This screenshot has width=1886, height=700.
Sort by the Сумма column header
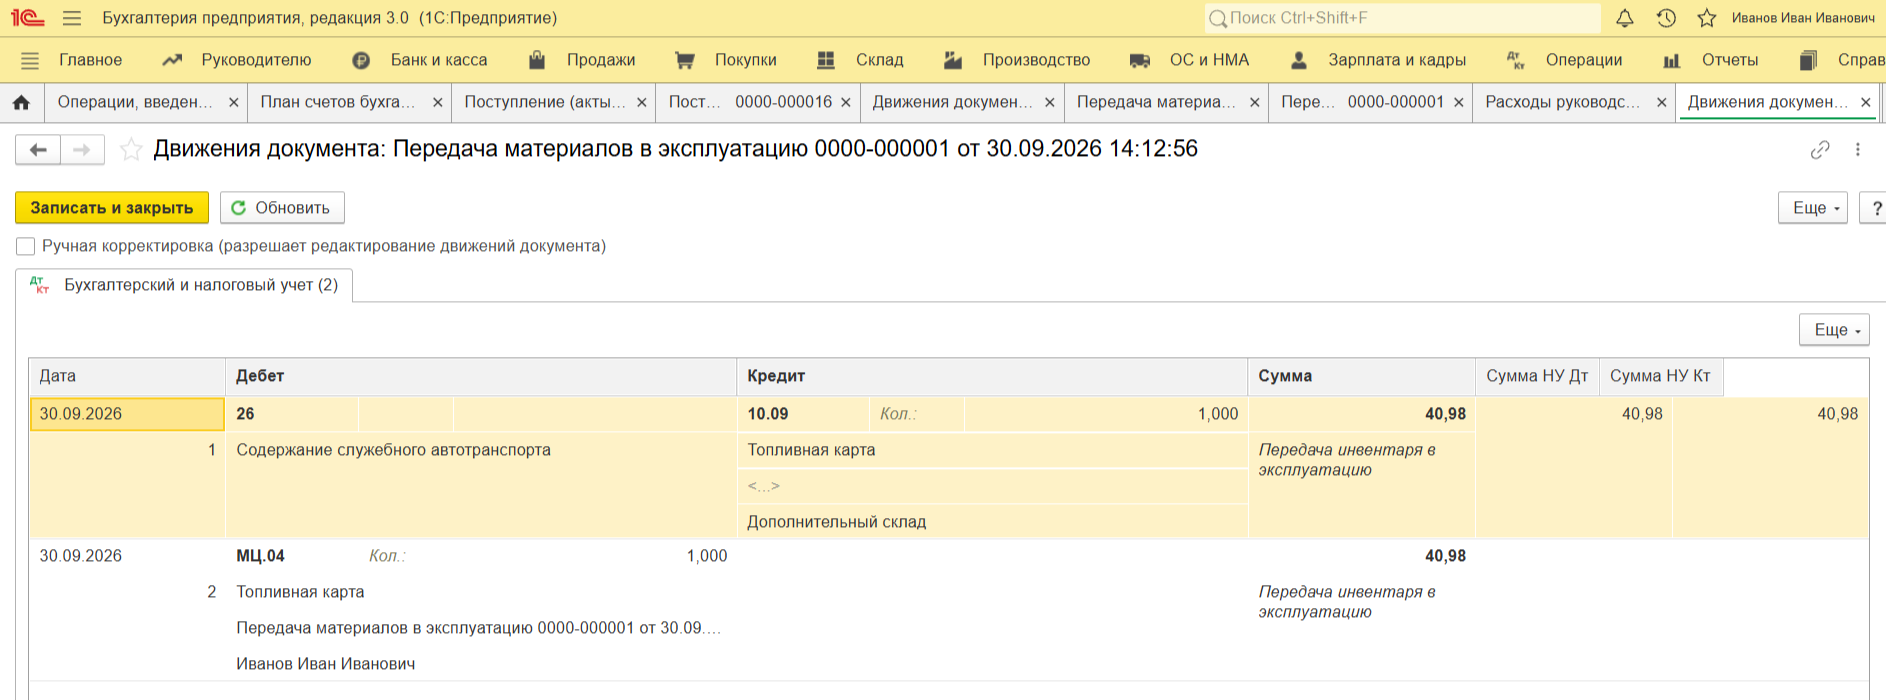(1362, 376)
